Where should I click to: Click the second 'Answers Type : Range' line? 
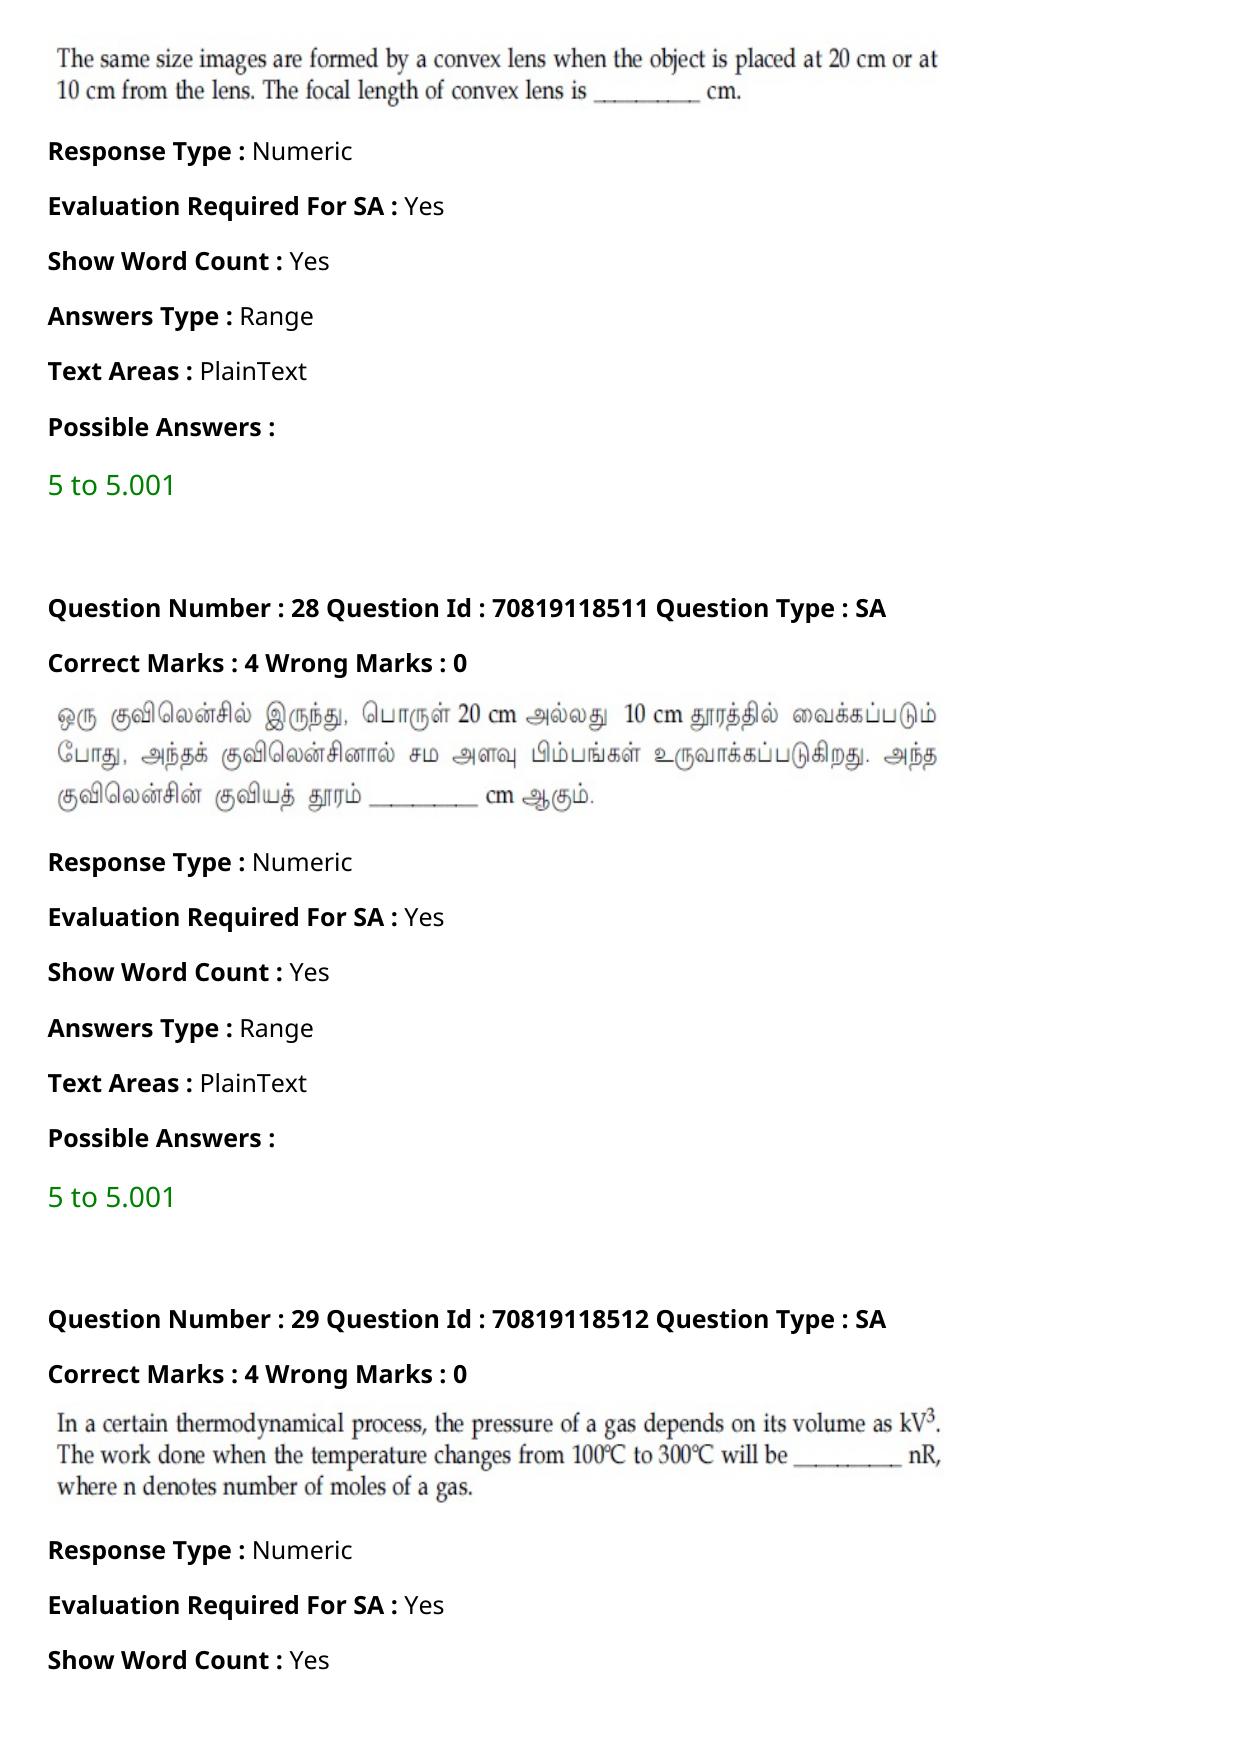180,1028
